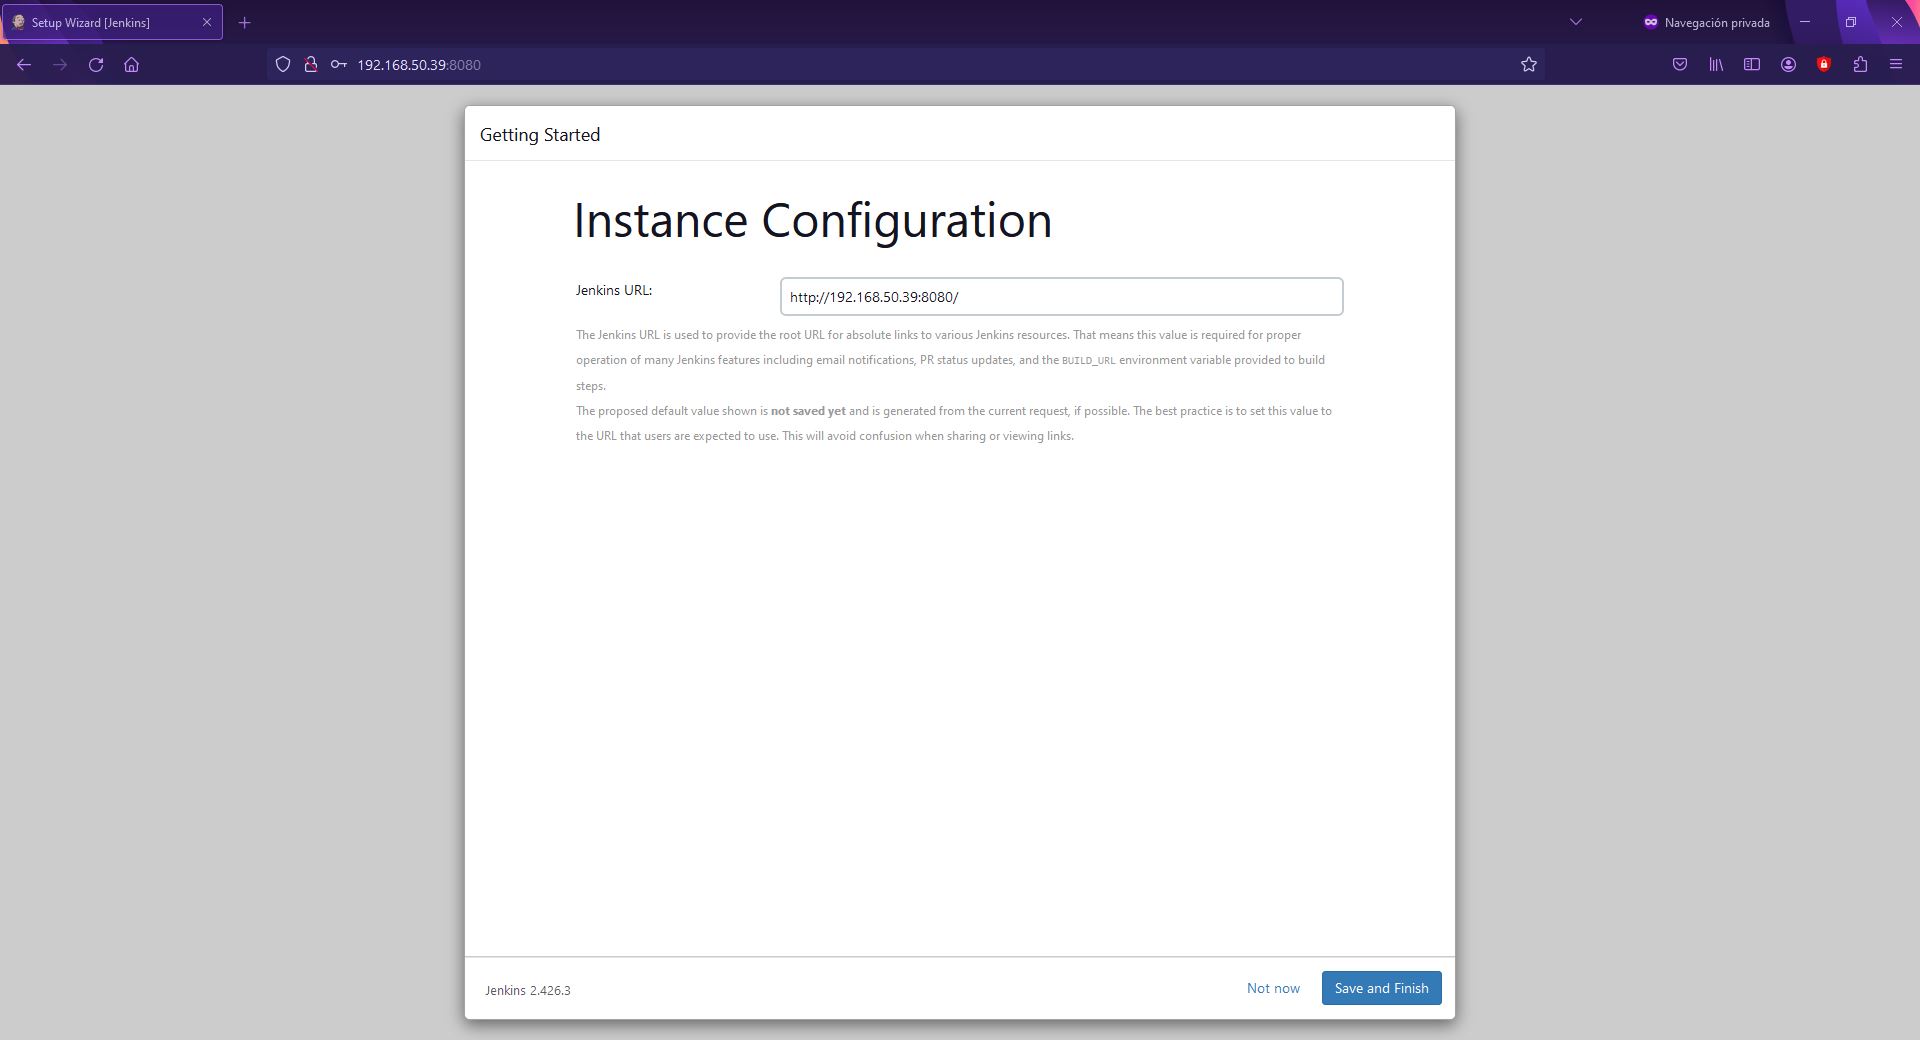Click the Instance Configuration heading
The image size is (1920, 1040).
click(x=812, y=221)
